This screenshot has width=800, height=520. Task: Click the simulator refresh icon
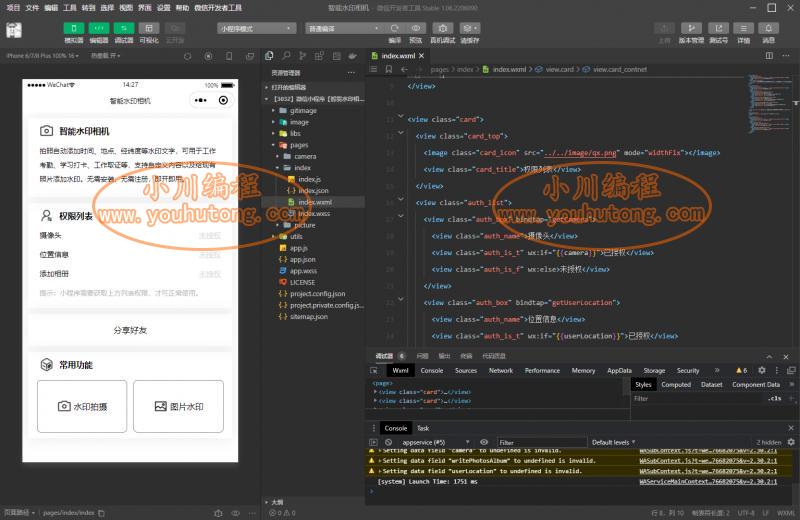(187, 56)
